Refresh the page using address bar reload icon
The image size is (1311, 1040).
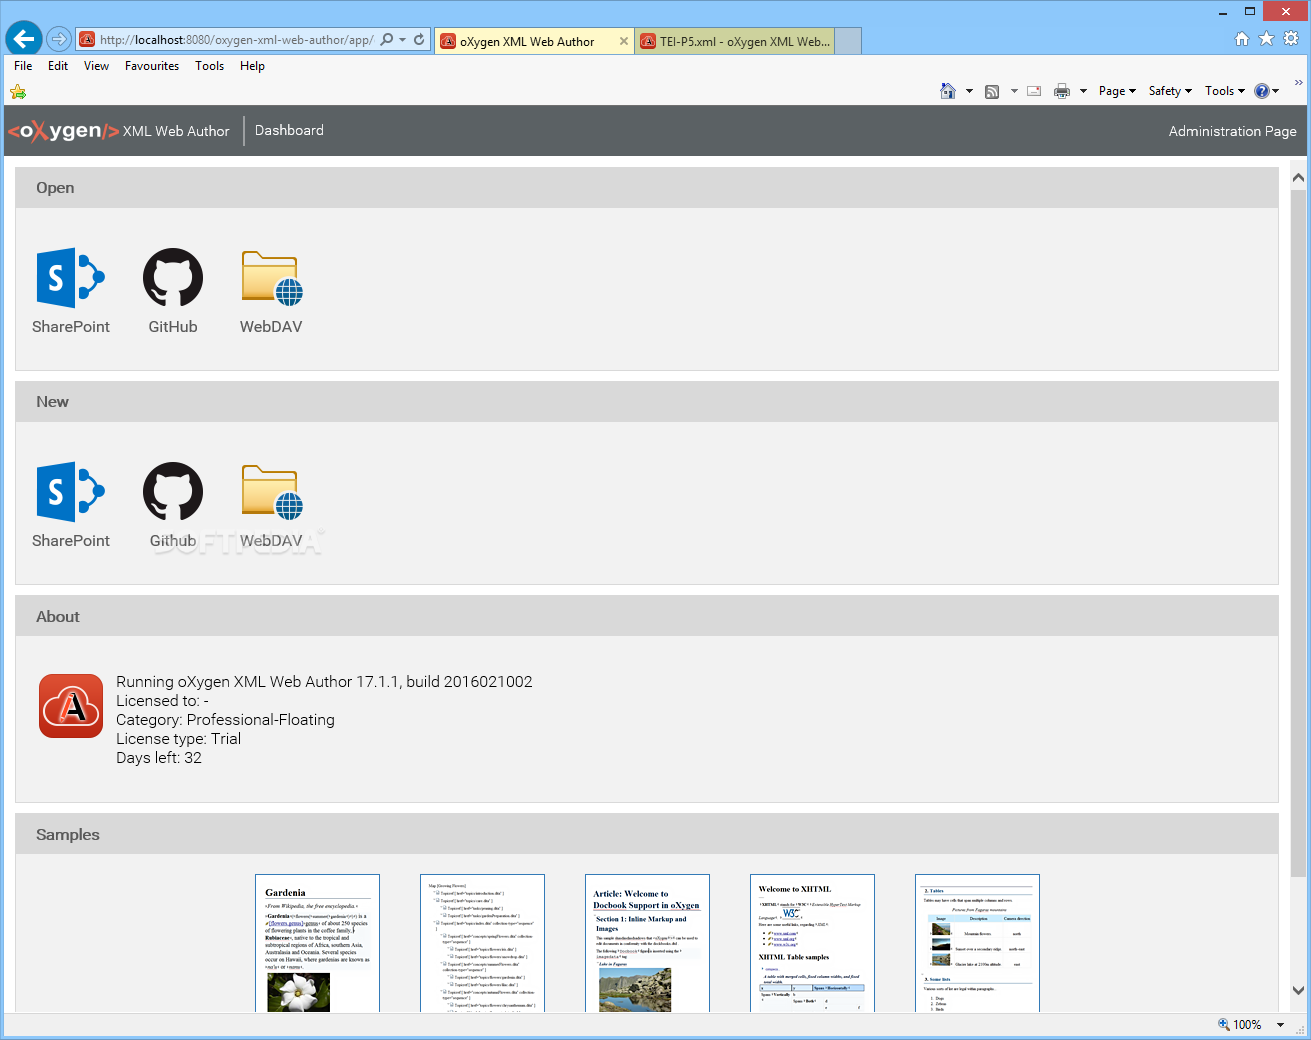click(419, 40)
